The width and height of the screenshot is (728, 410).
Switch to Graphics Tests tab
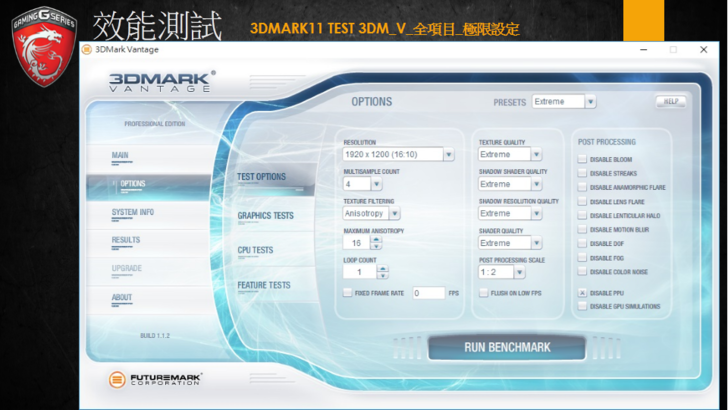point(266,215)
